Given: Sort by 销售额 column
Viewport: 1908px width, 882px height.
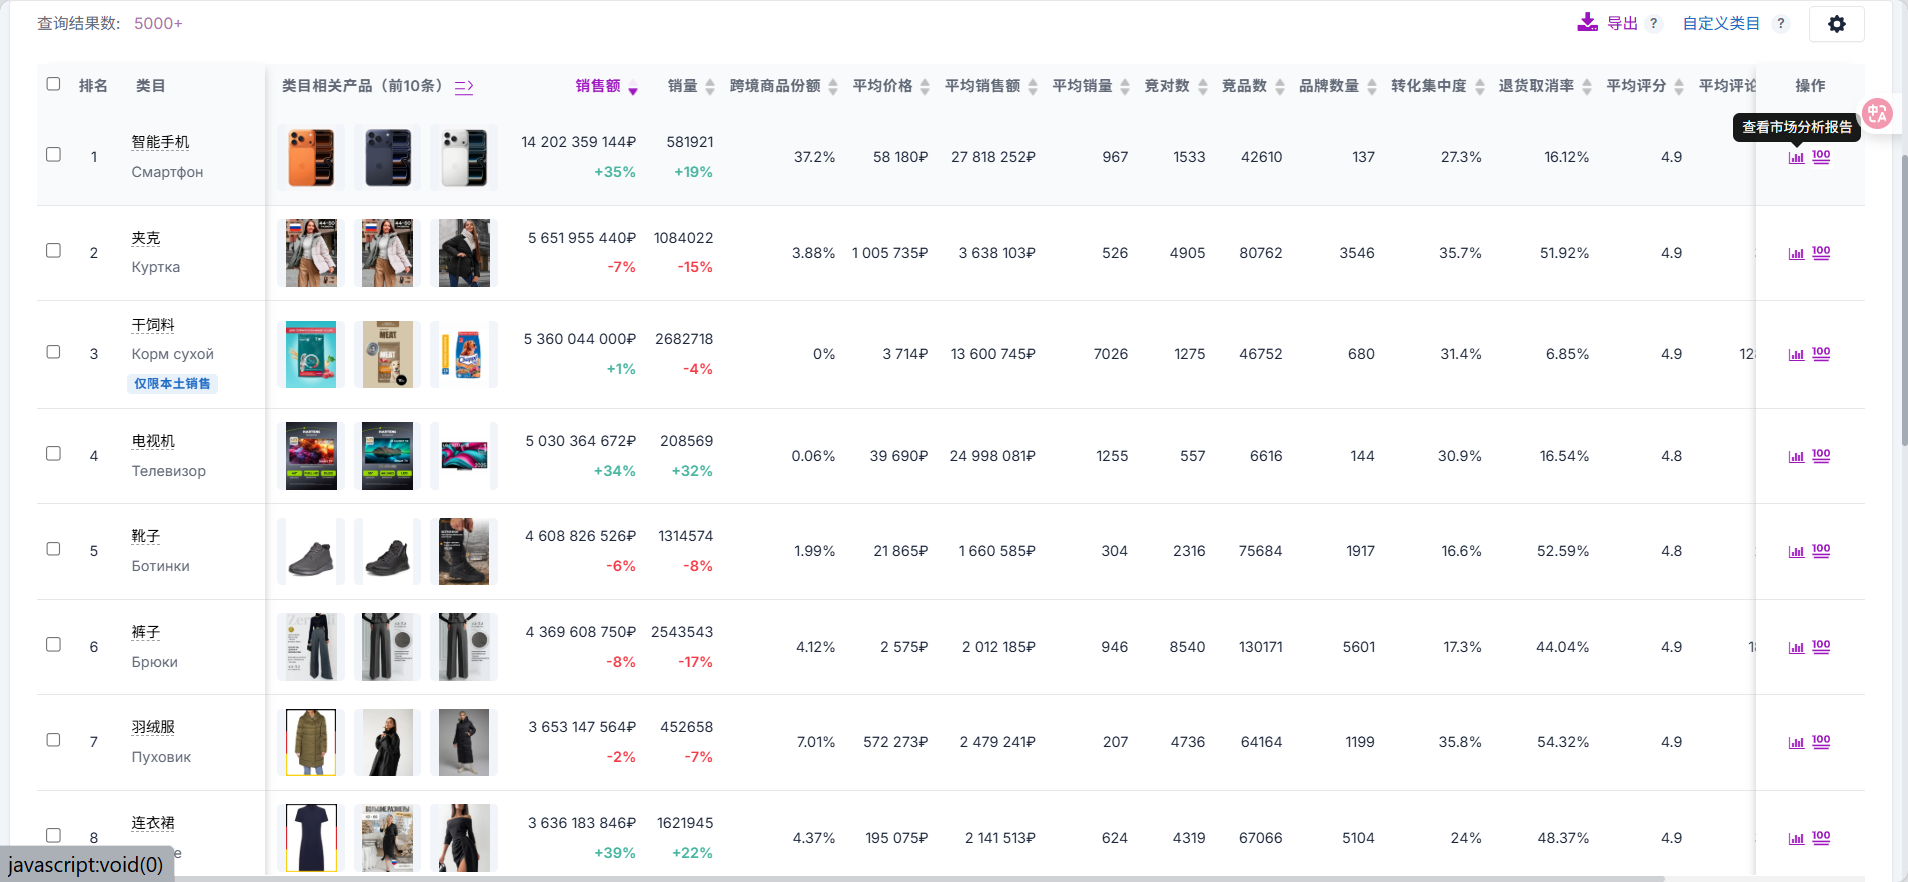Looking at the screenshot, I should 598,86.
